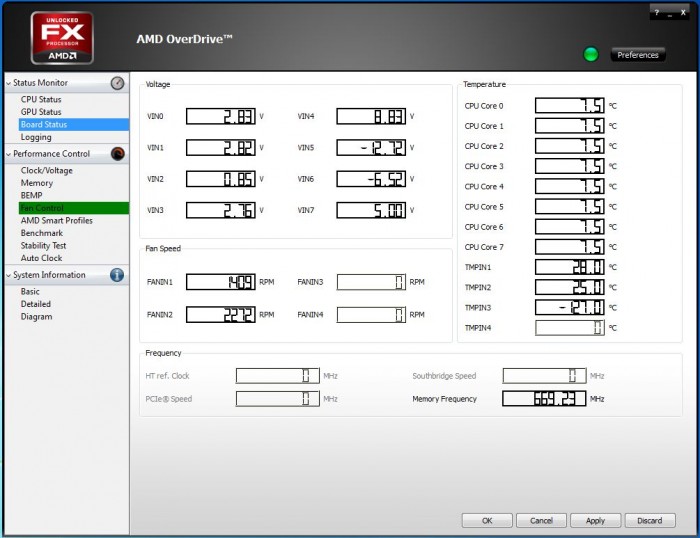Click the VIN6 voltage readout

371,179
